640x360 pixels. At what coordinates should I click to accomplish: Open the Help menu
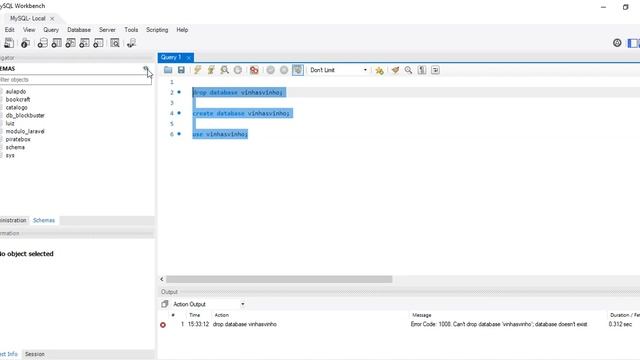point(182,30)
